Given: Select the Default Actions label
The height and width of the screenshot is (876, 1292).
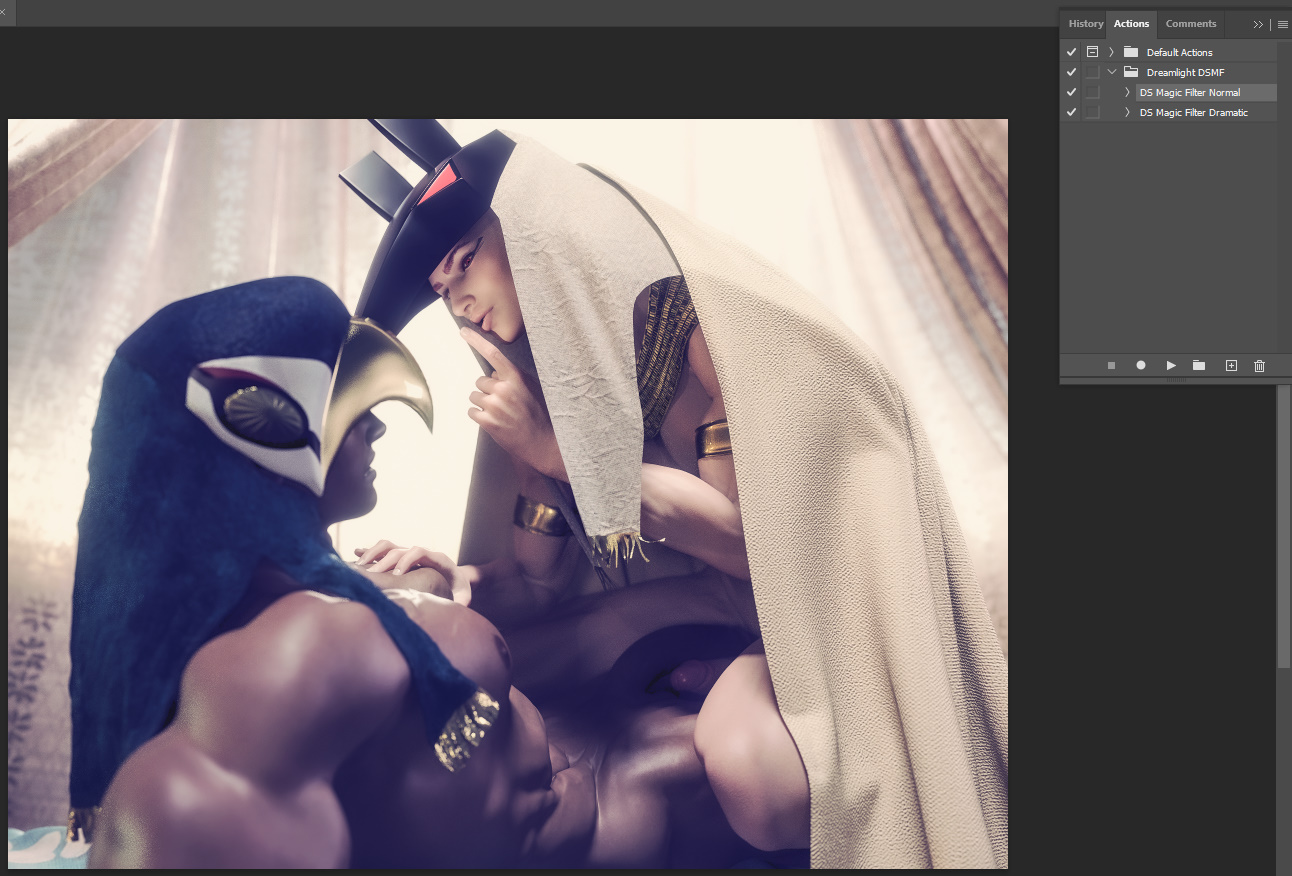Looking at the screenshot, I should (1179, 52).
